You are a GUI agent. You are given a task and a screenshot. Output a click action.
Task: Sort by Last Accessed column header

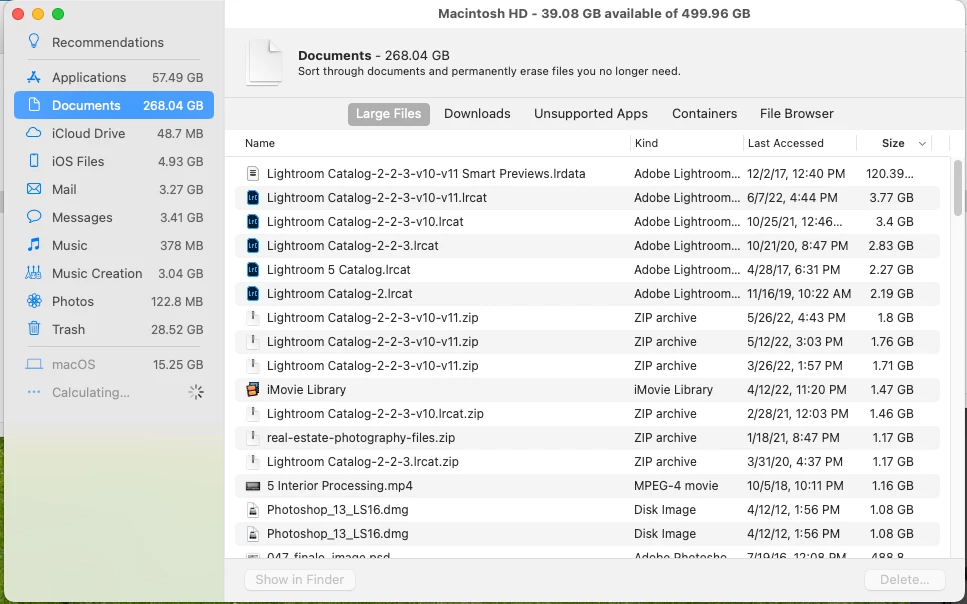(x=786, y=143)
